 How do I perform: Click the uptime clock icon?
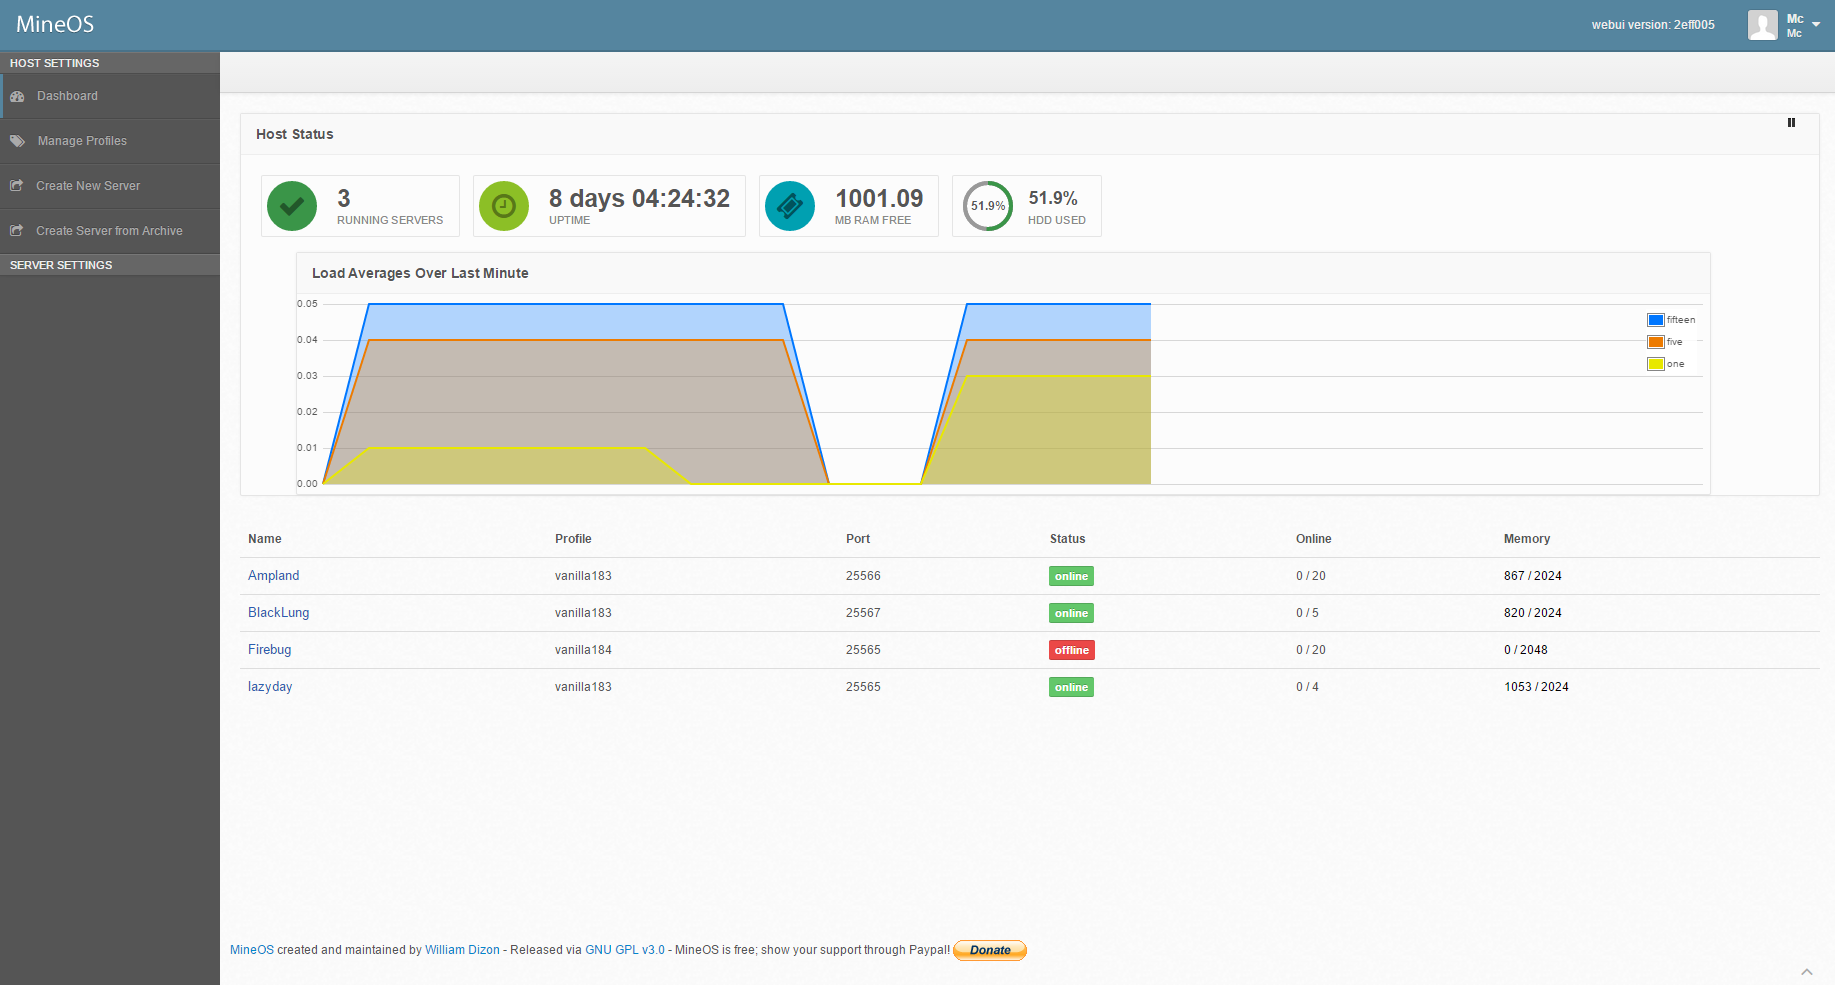point(504,206)
